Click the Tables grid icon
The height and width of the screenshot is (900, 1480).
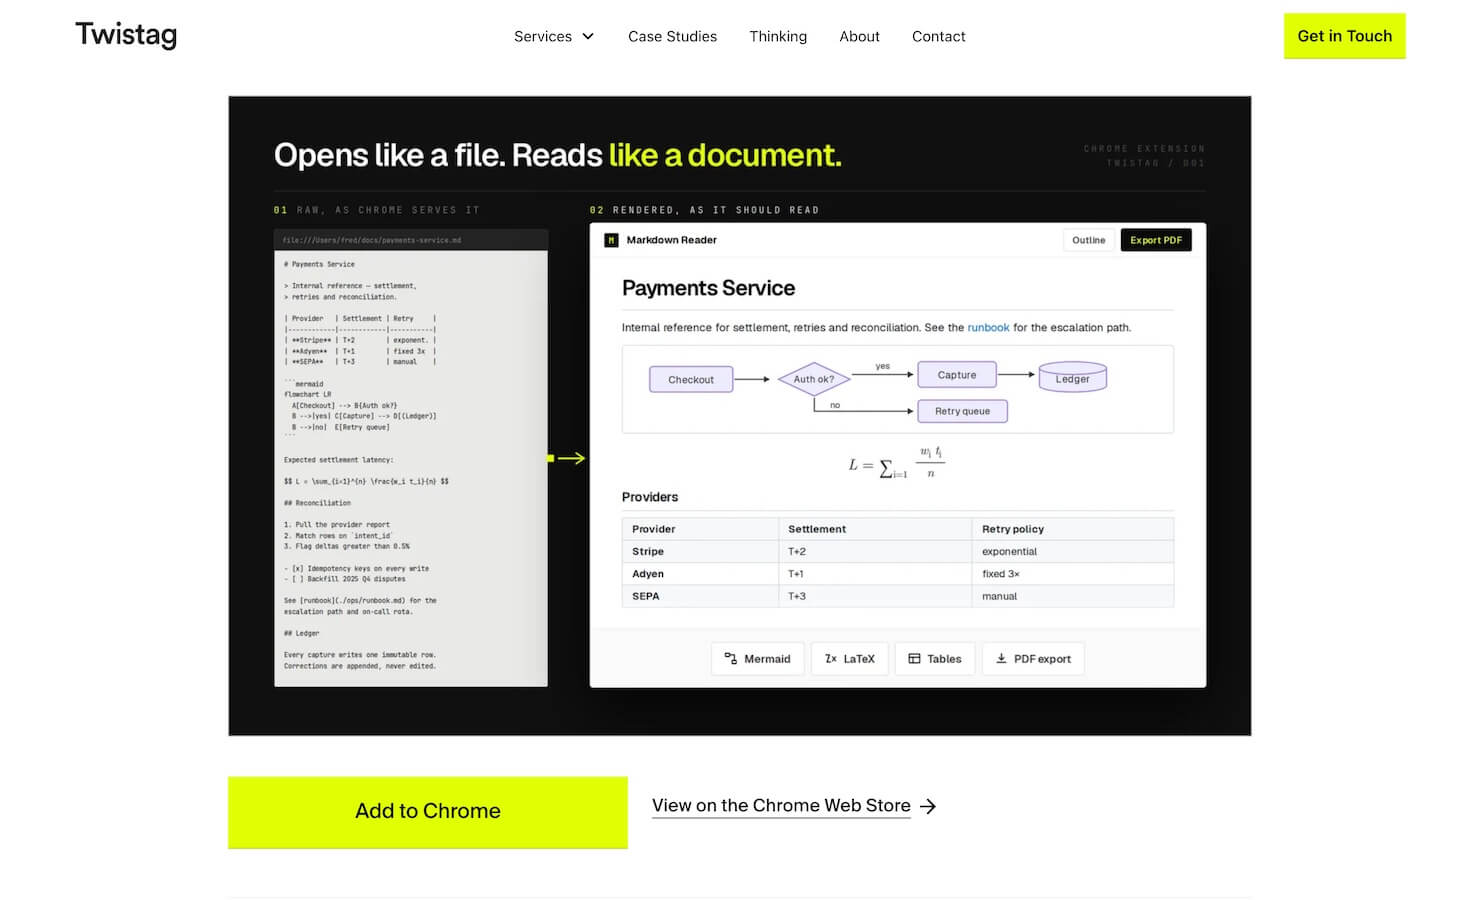(x=914, y=659)
